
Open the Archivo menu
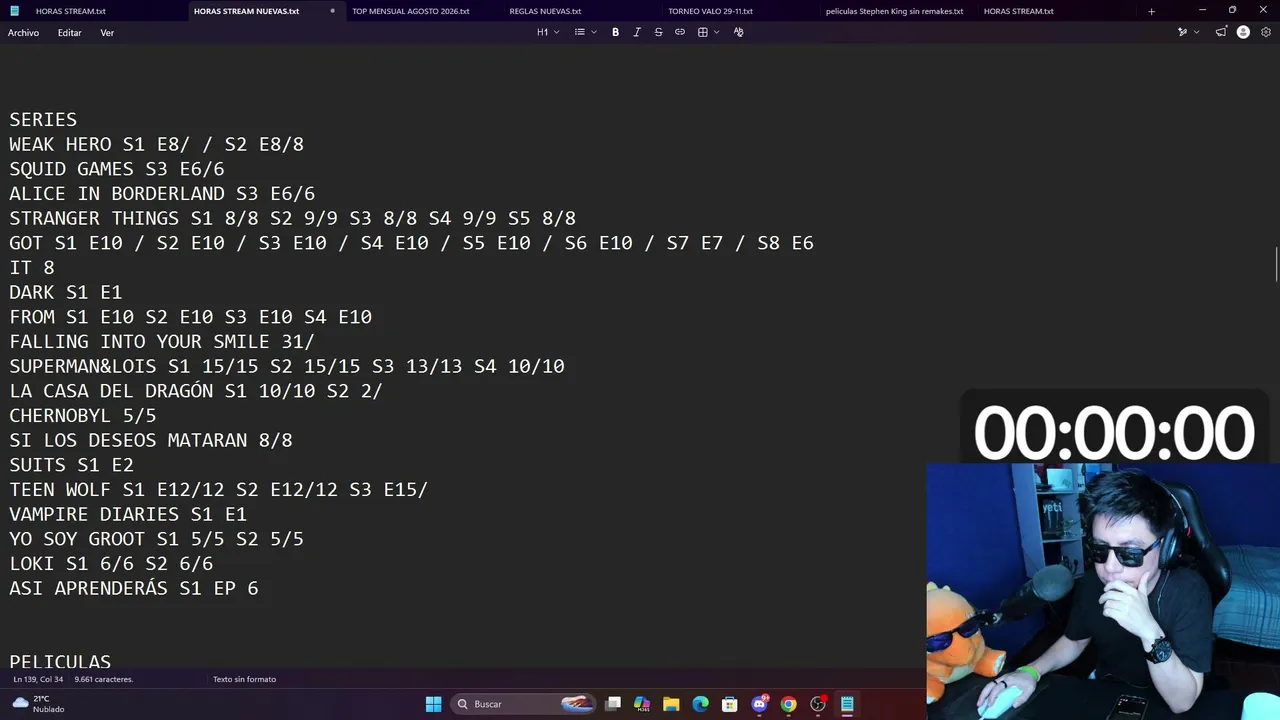click(24, 33)
